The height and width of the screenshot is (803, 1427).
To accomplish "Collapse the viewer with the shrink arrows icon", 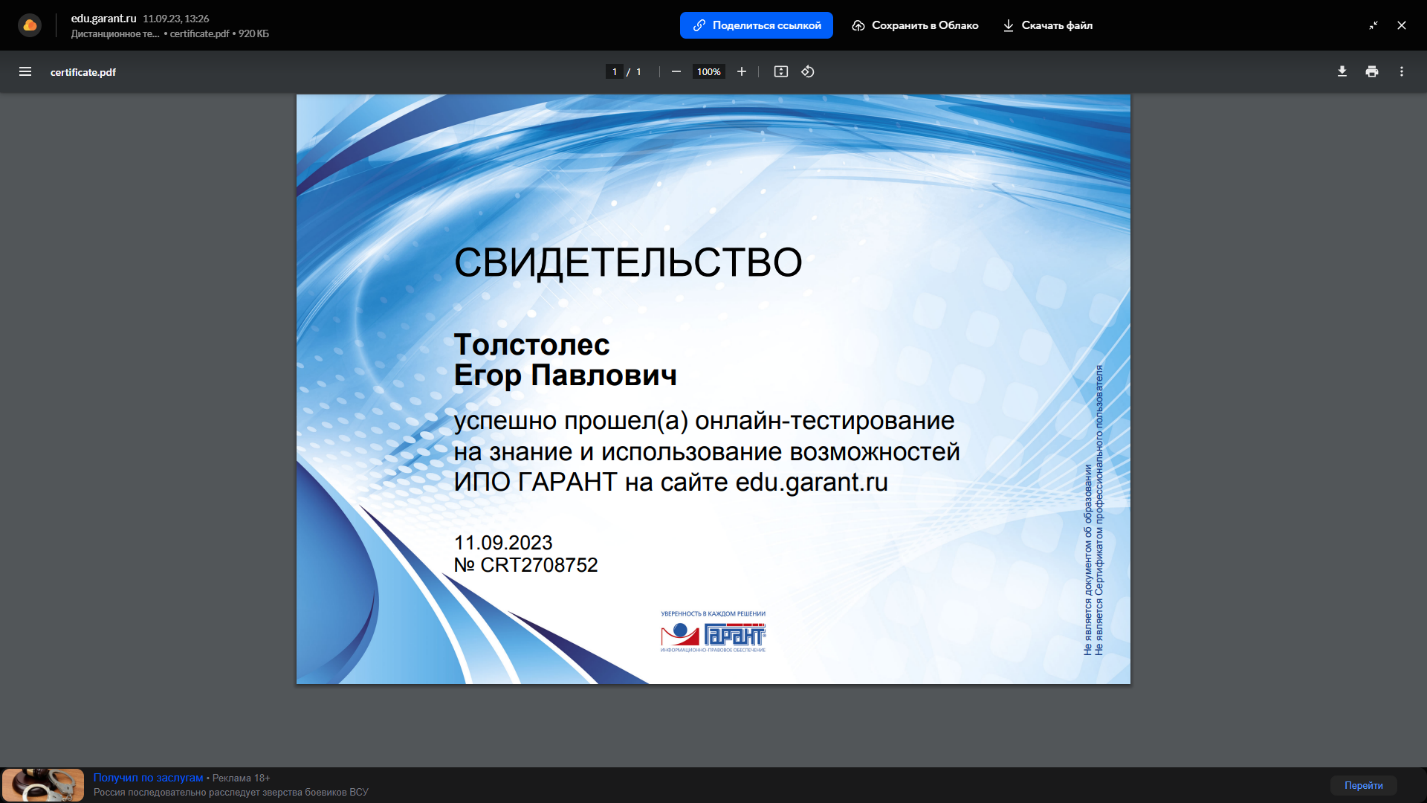I will pyautogui.click(x=1374, y=25).
